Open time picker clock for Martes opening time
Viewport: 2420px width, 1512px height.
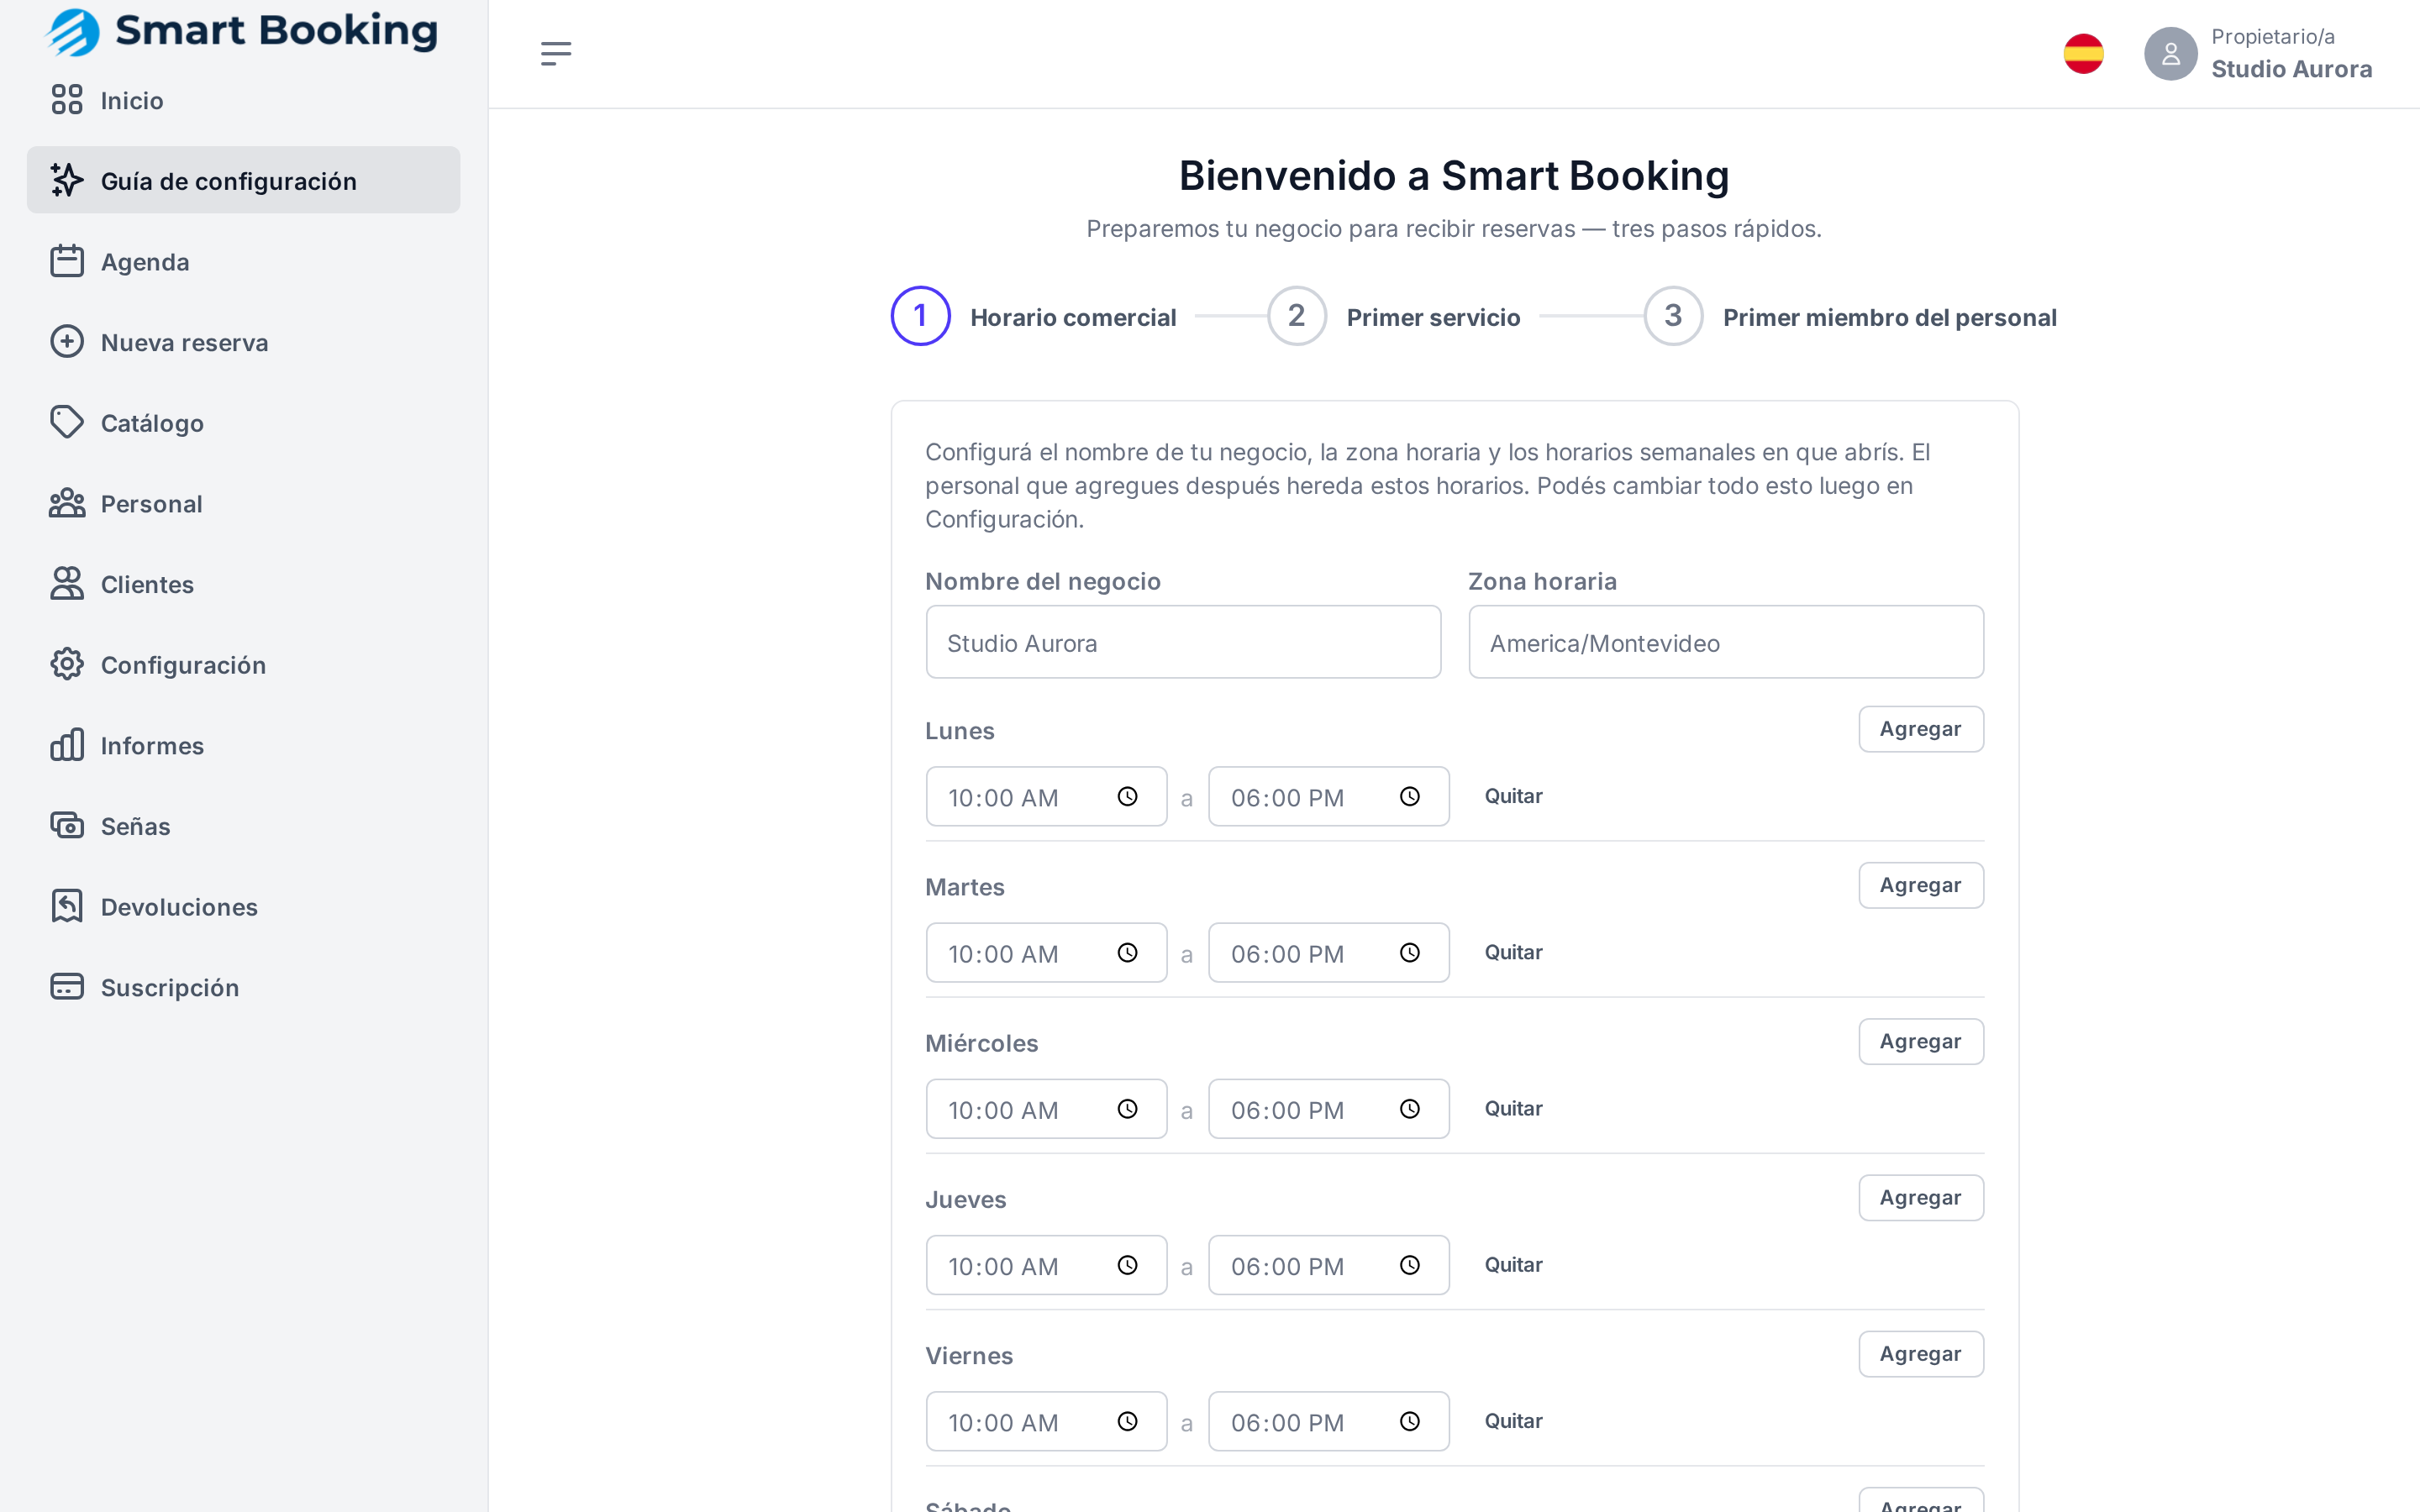1127,953
